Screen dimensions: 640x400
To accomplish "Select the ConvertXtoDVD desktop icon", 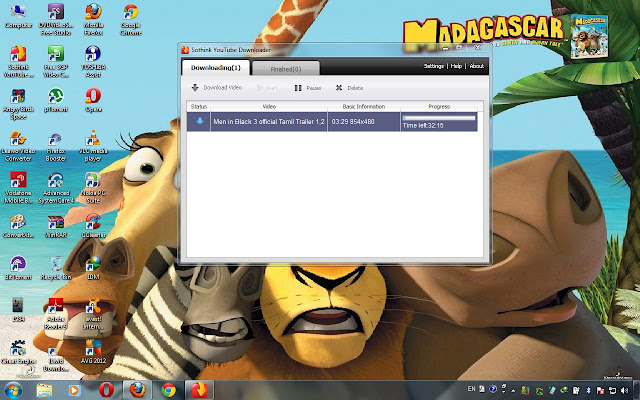I will click(18, 226).
